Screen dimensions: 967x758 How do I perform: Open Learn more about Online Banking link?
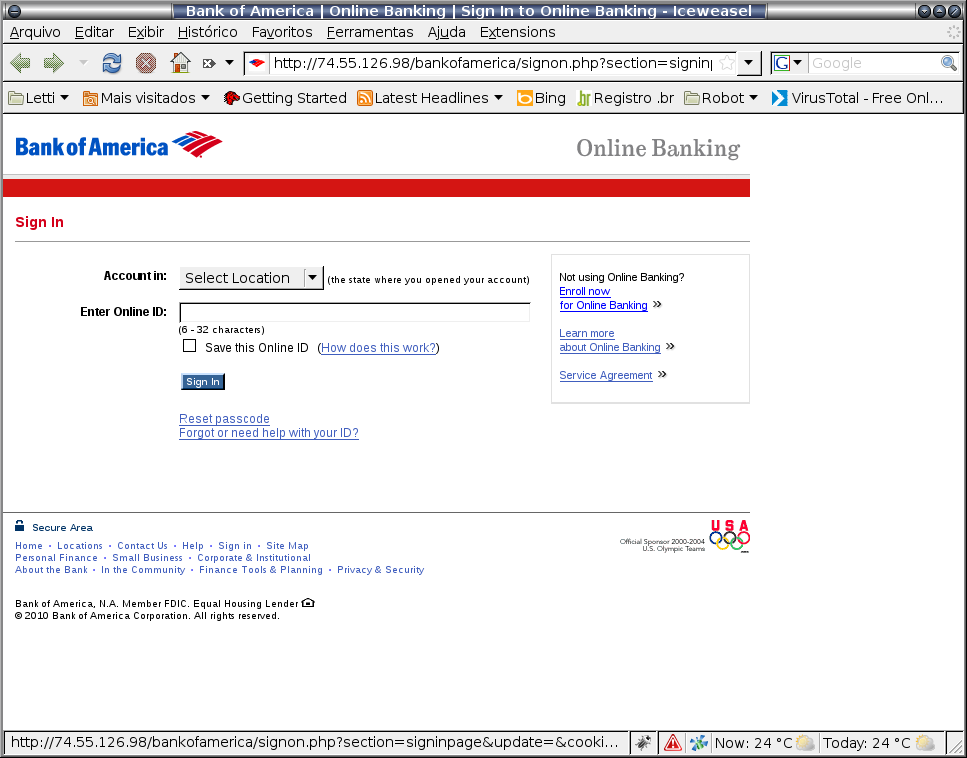click(610, 340)
